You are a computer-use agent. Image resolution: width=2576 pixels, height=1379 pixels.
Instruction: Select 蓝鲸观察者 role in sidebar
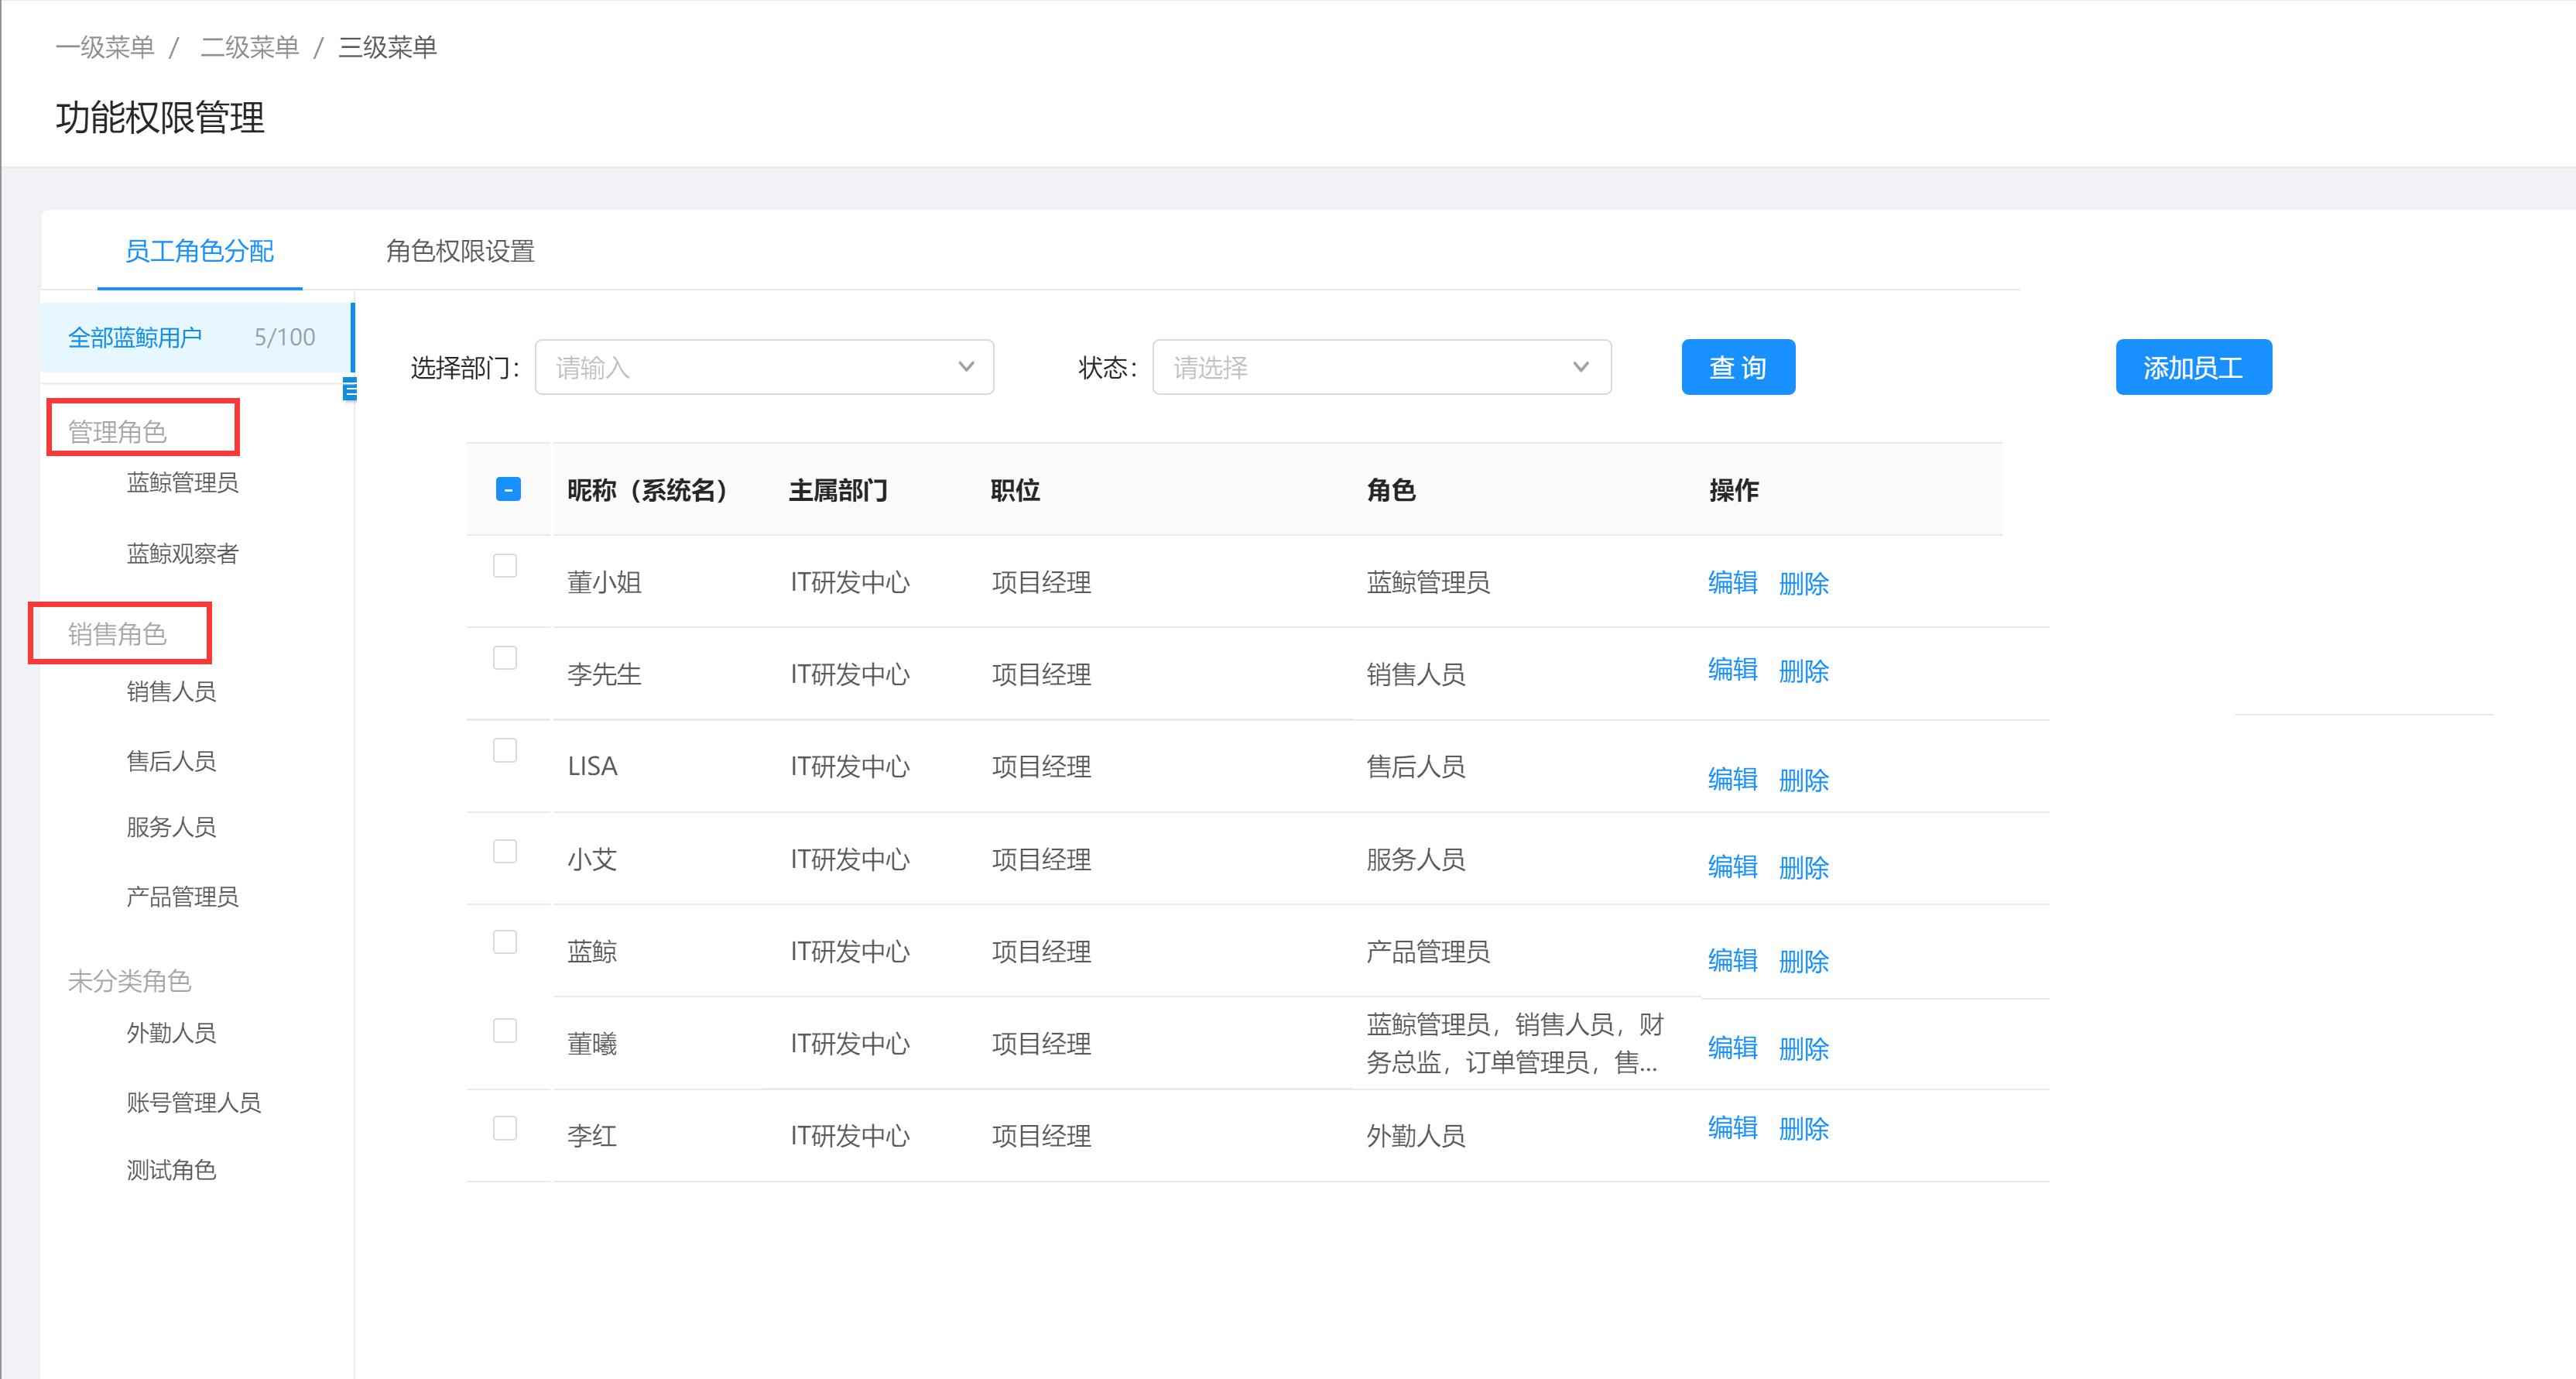pos(182,554)
